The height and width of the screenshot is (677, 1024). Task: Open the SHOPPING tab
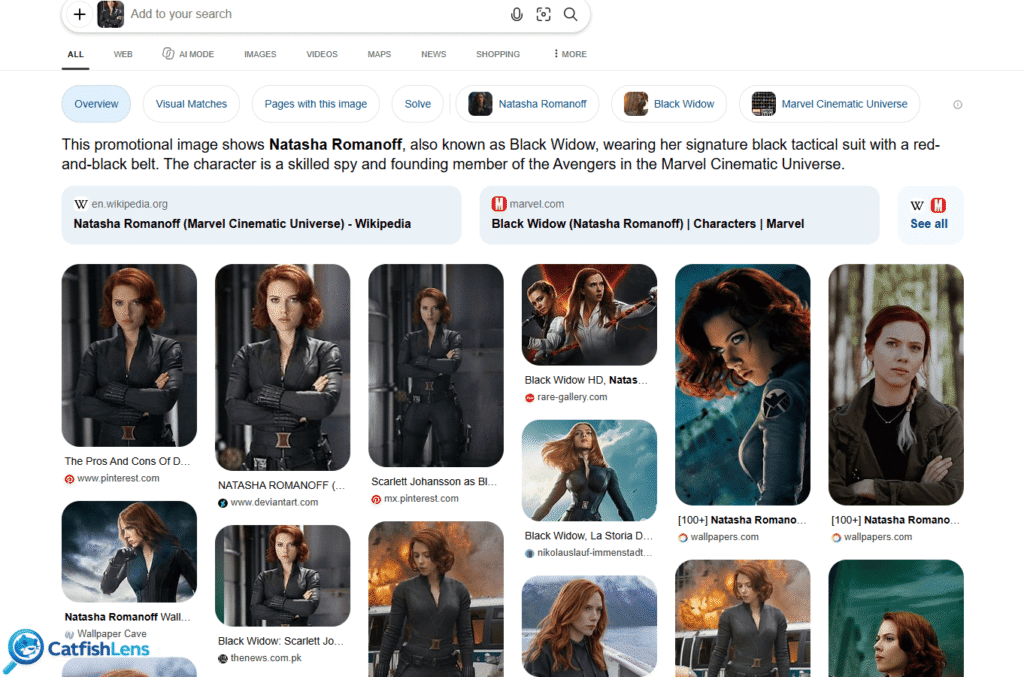click(498, 54)
